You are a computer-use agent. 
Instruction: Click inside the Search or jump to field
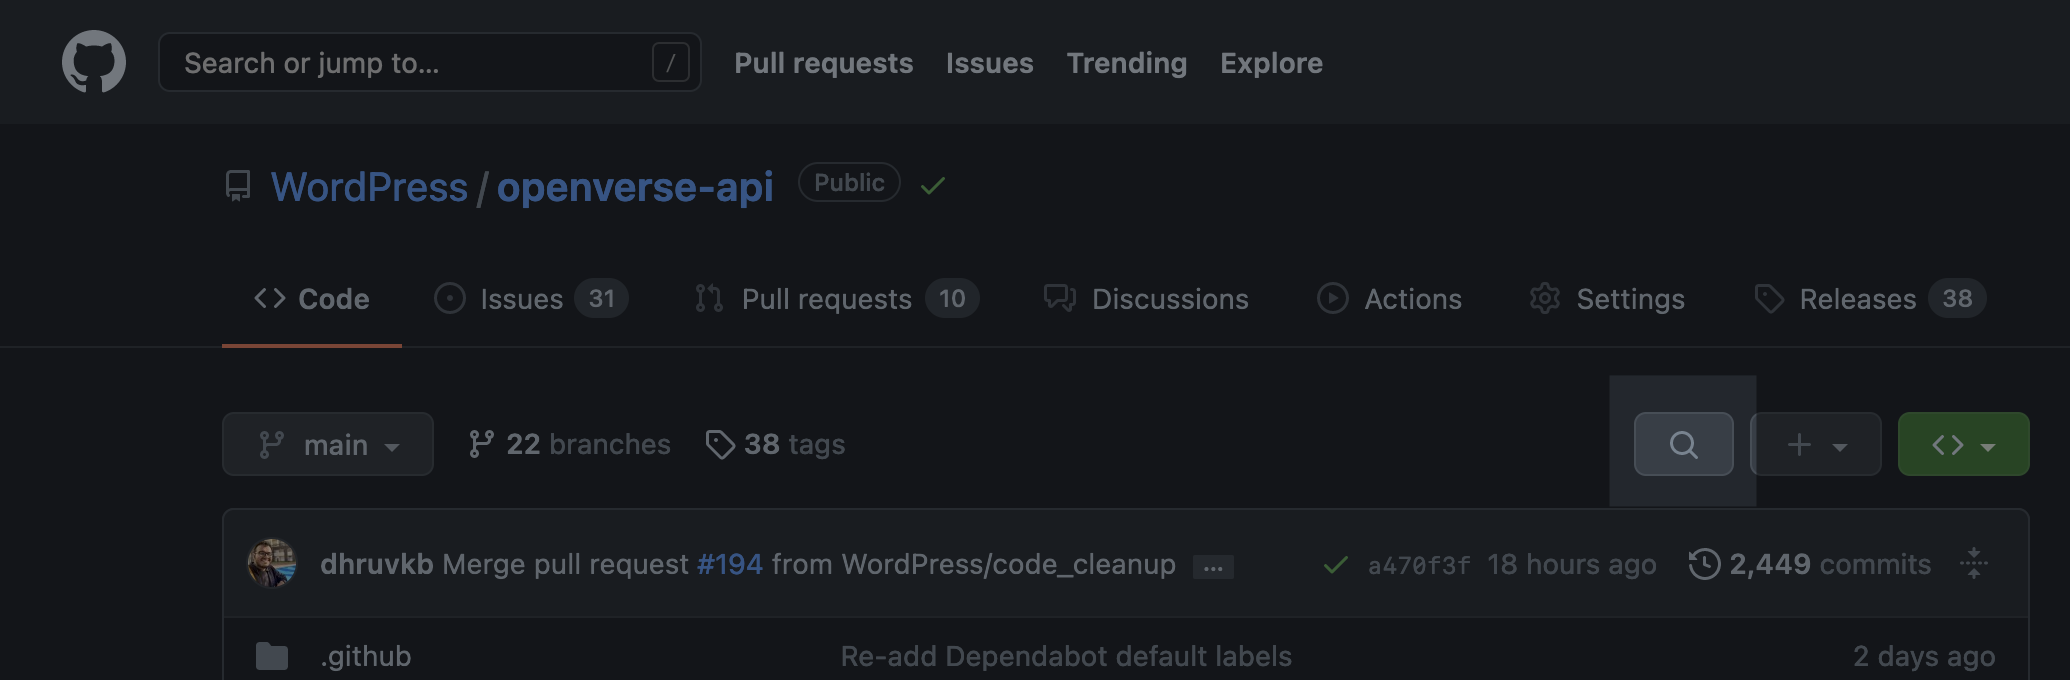tap(400, 62)
